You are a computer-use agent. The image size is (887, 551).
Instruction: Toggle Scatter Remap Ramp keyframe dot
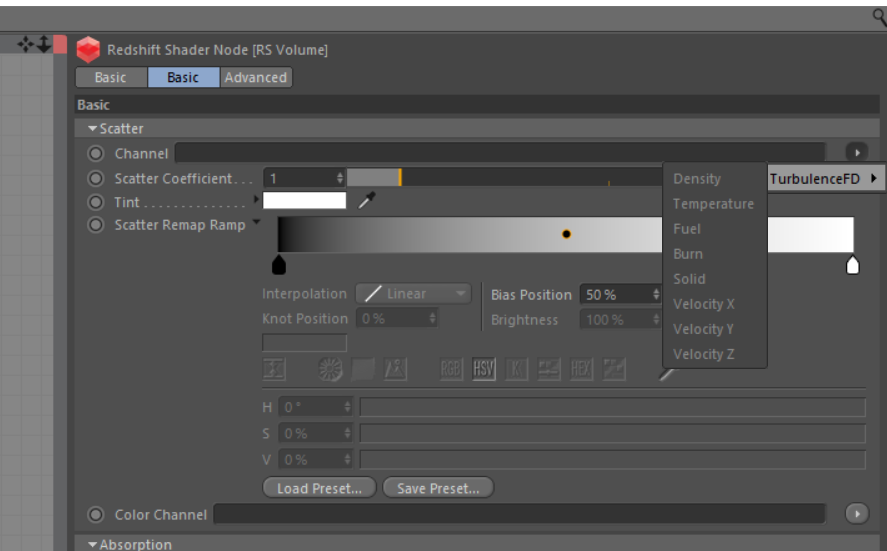(x=96, y=225)
